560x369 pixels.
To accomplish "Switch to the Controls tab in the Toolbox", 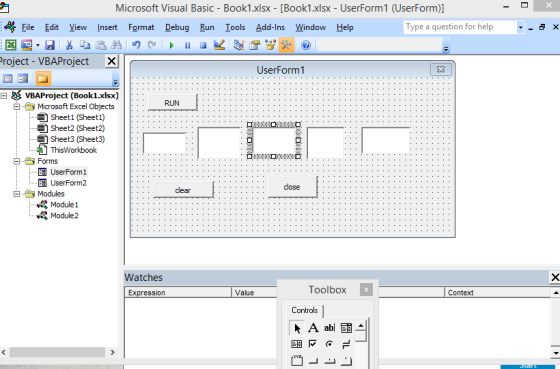I will pyautogui.click(x=305, y=310).
